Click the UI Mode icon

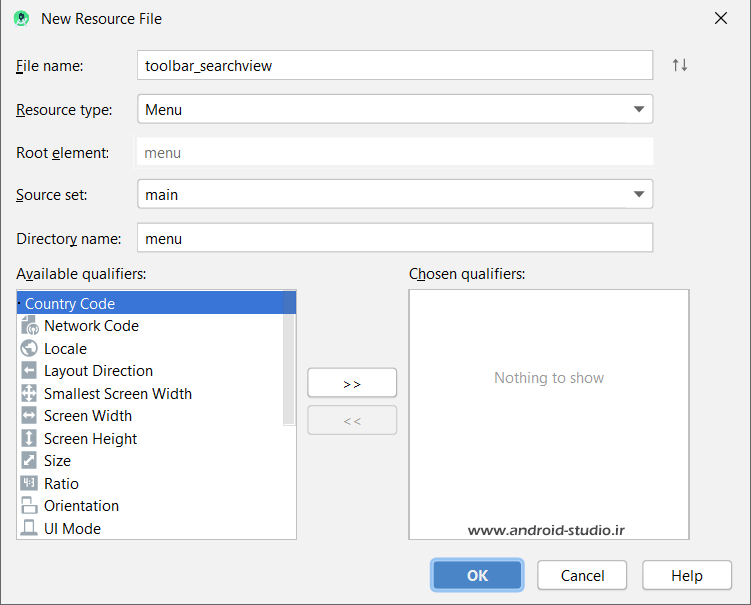coord(29,529)
